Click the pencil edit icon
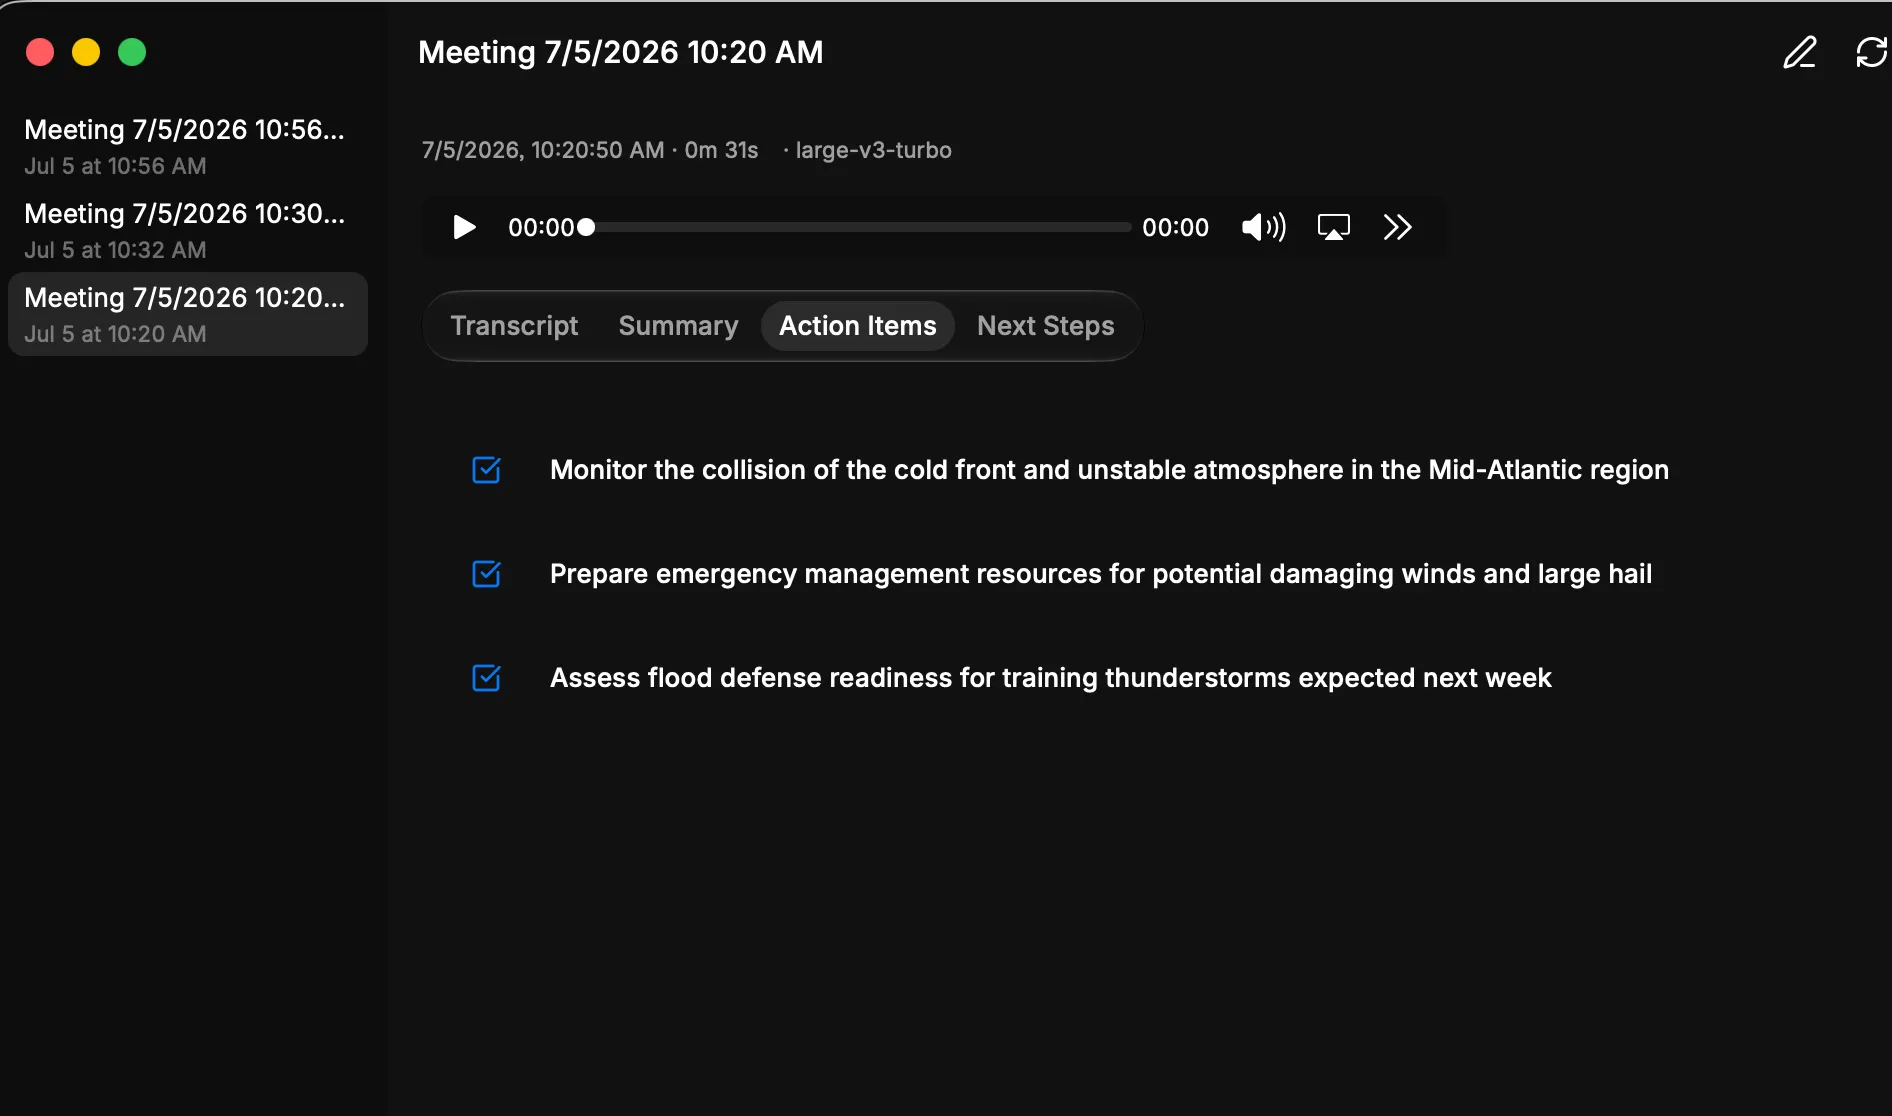The width and height of the screenshot is (1892, 1116). [x=1800, y=52]
